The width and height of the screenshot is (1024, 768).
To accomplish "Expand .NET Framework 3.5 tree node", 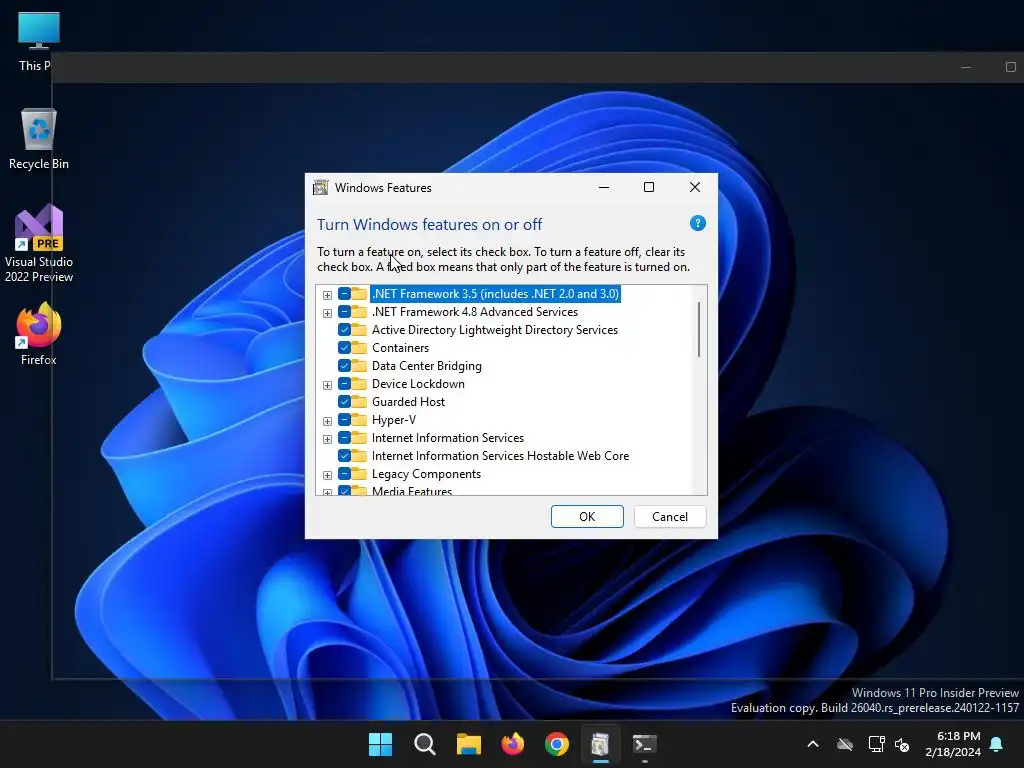I will 327,295.
